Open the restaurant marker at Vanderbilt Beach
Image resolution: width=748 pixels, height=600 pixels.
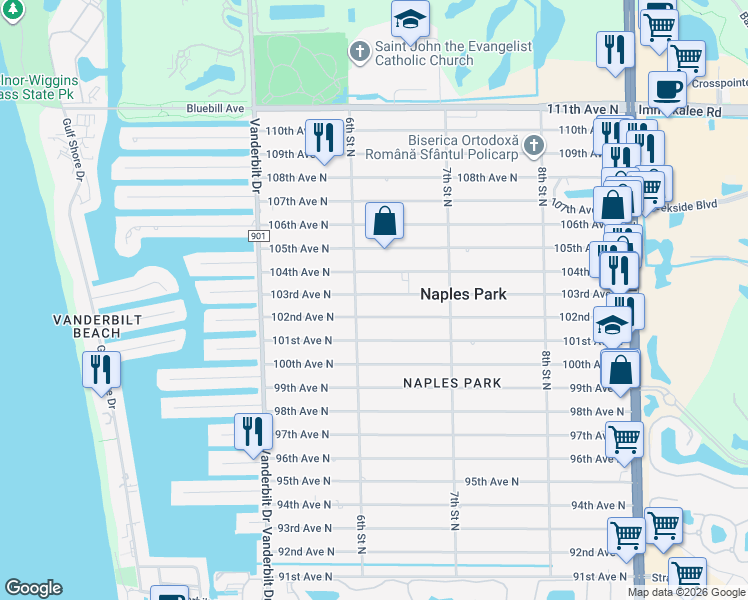[101, 371]
